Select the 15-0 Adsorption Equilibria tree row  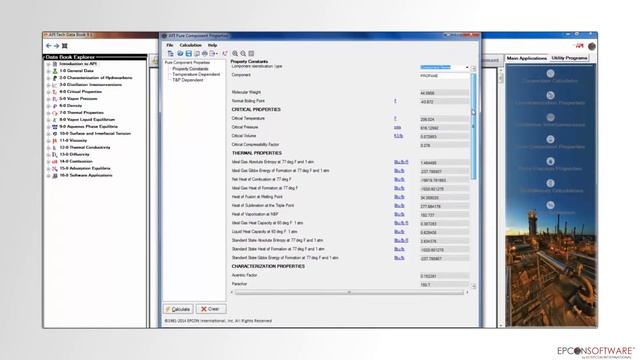(85, 168)
